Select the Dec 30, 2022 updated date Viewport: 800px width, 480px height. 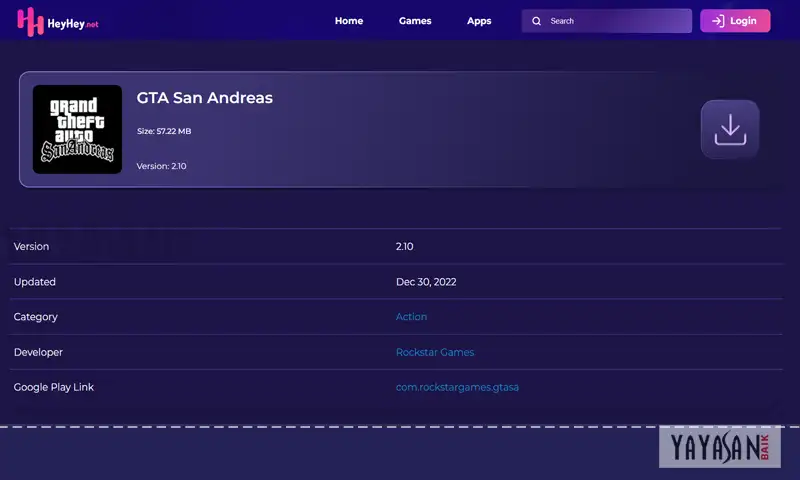[x=426, y=282]
